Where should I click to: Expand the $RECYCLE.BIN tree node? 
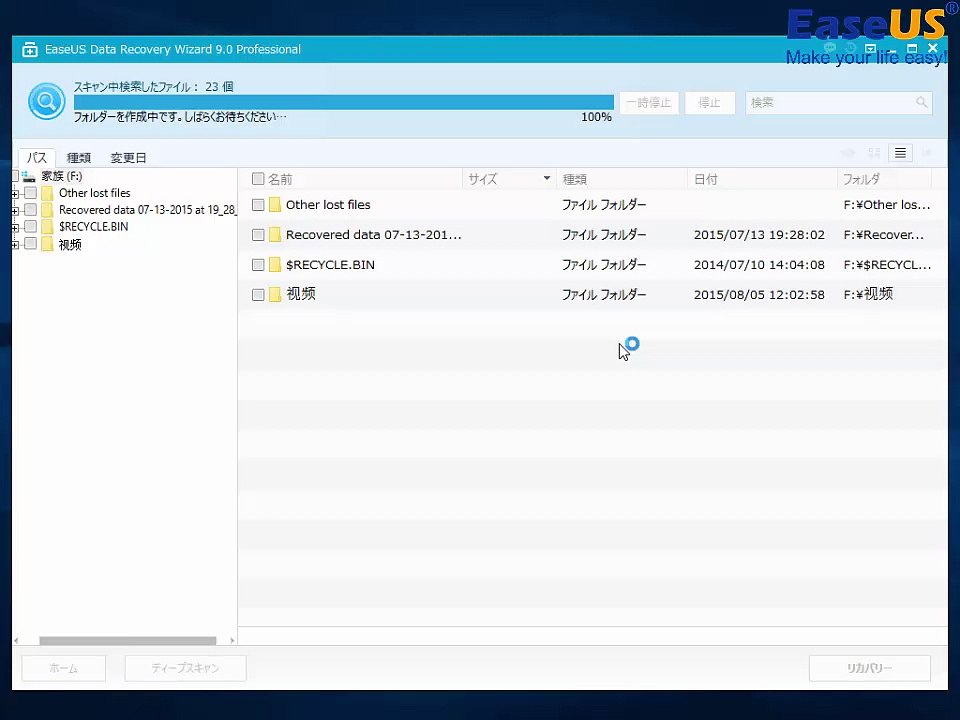point(15,228)
